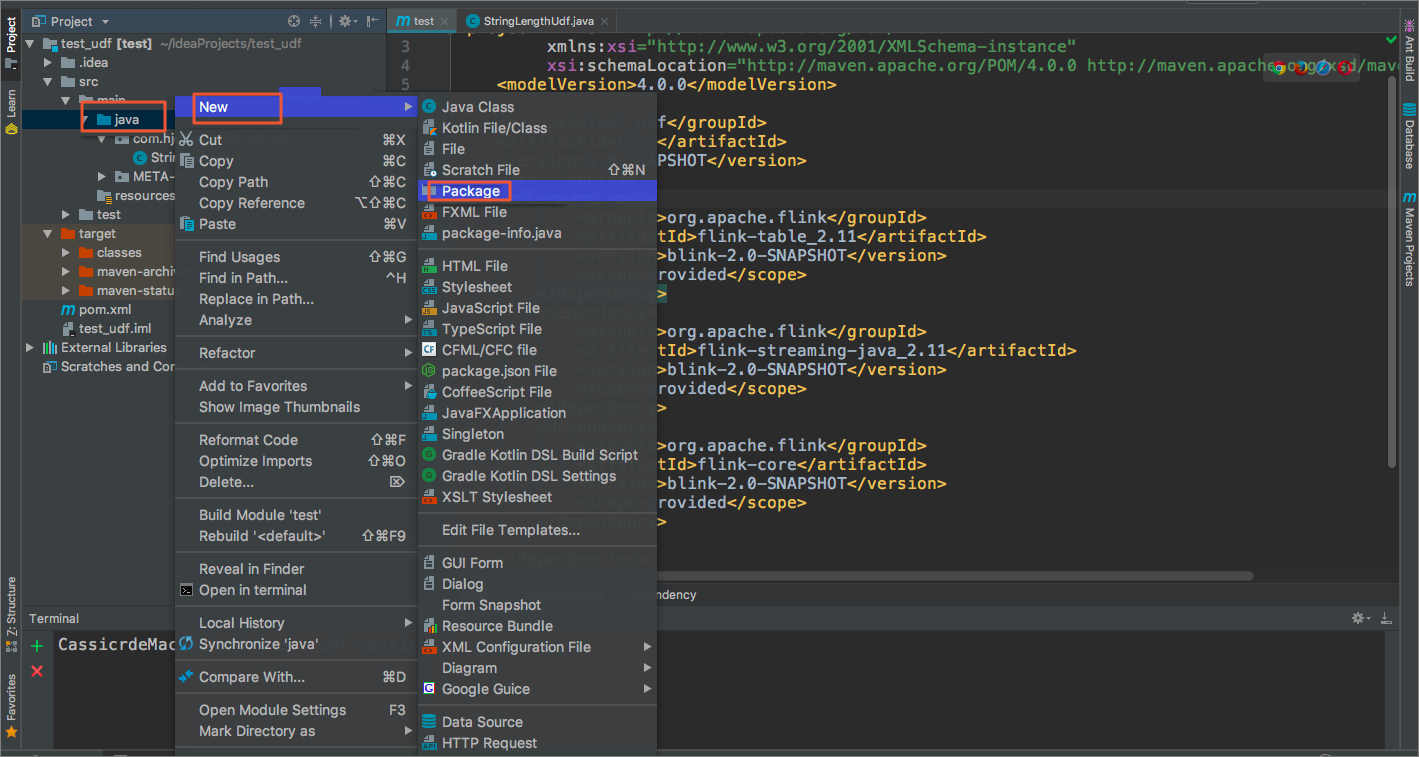
Task: Select package-info.java entry
Action: (x=536, y=233)
